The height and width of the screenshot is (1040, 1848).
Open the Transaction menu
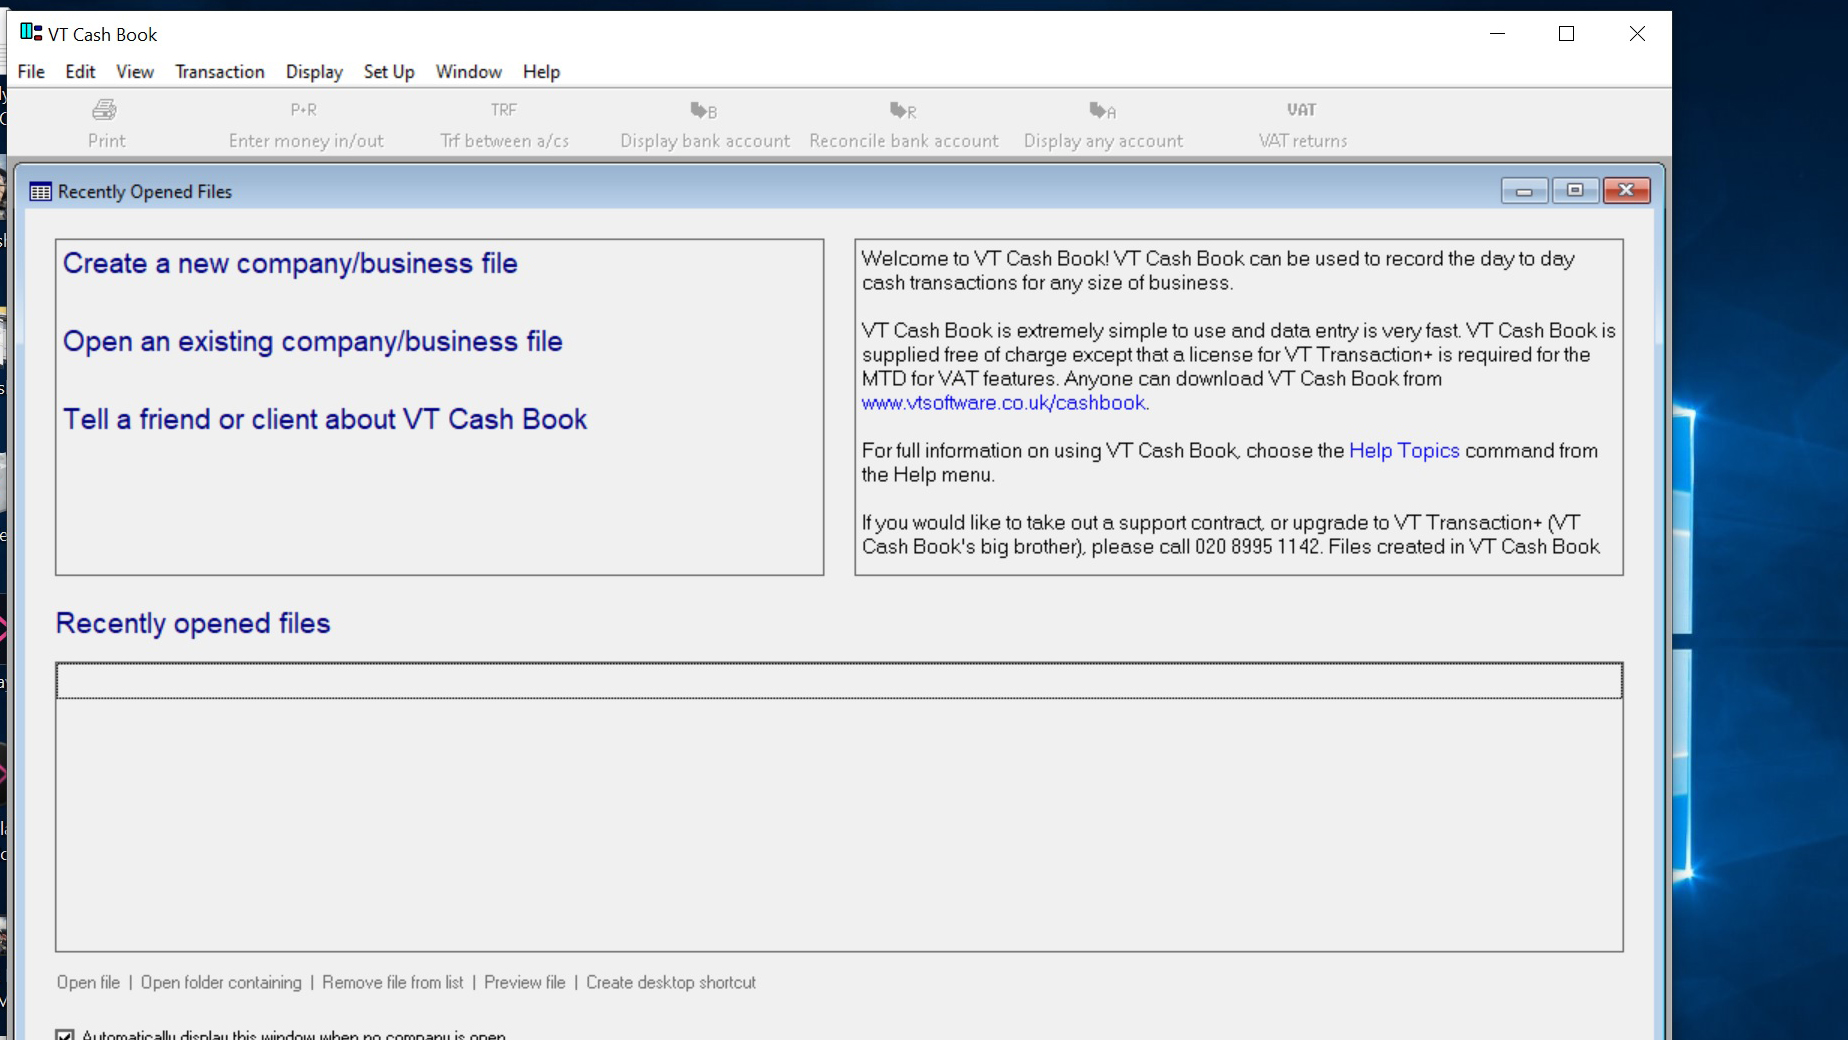tap(220, 72)
